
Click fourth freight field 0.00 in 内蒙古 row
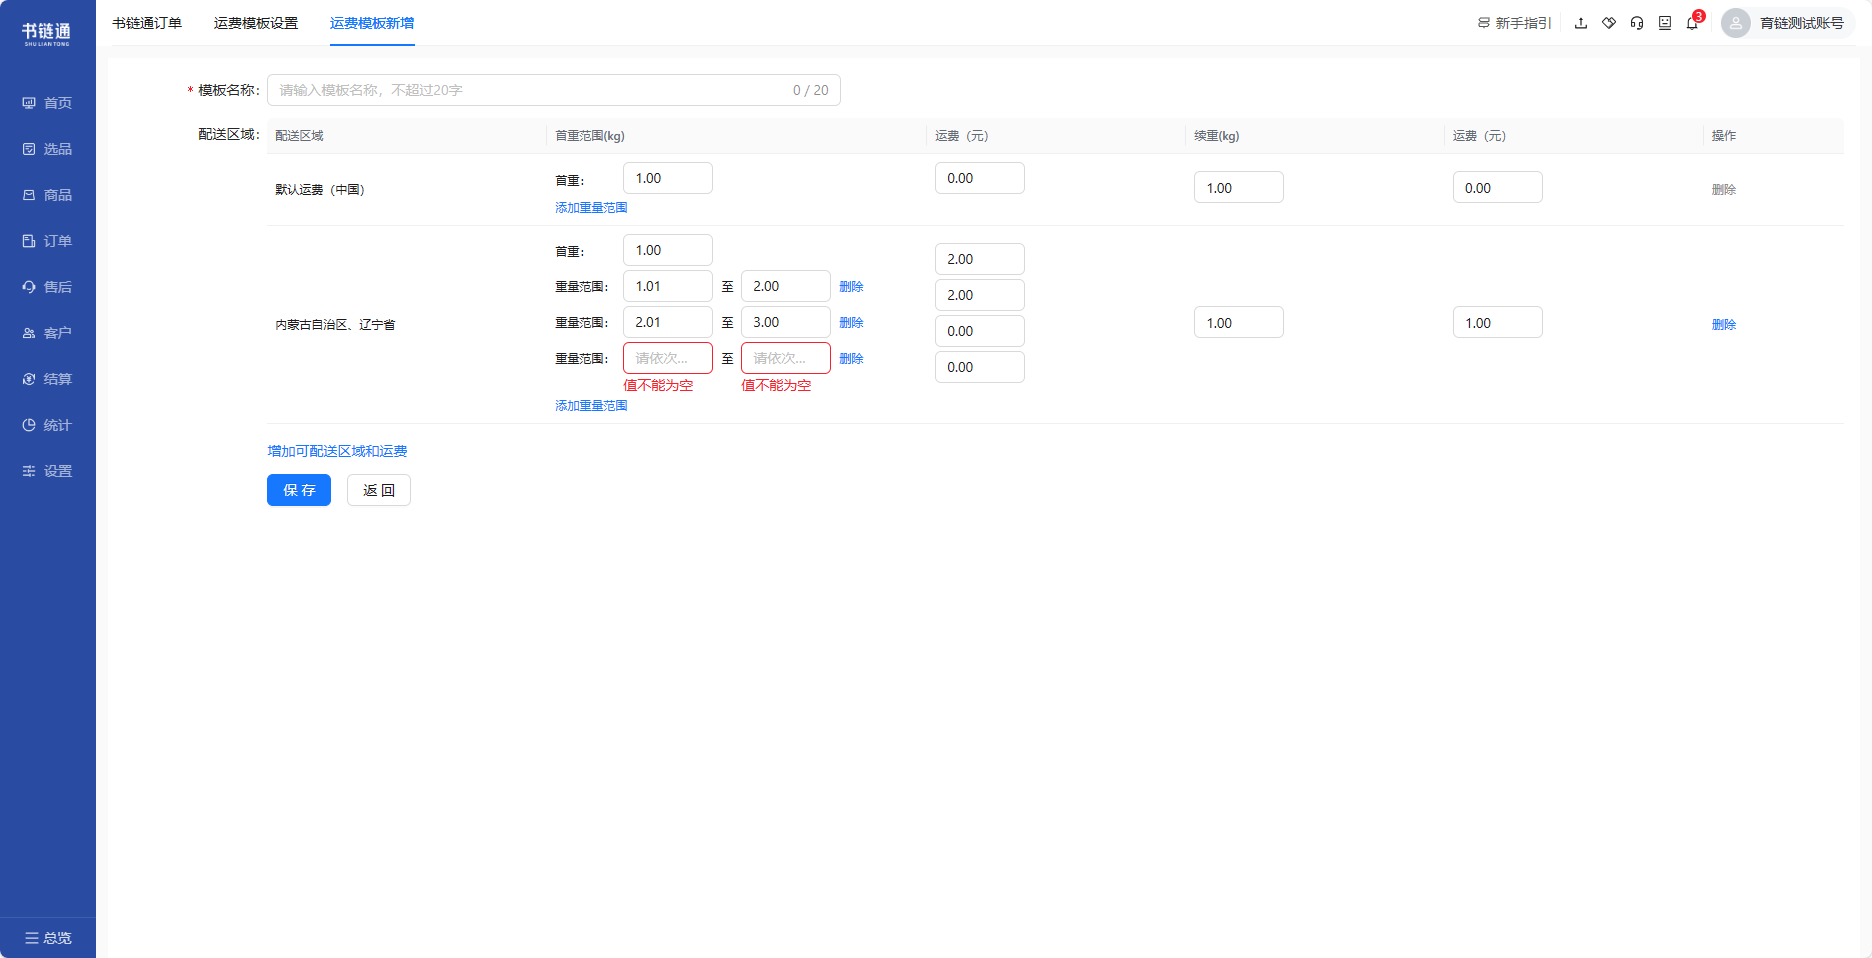pos(980,367)
